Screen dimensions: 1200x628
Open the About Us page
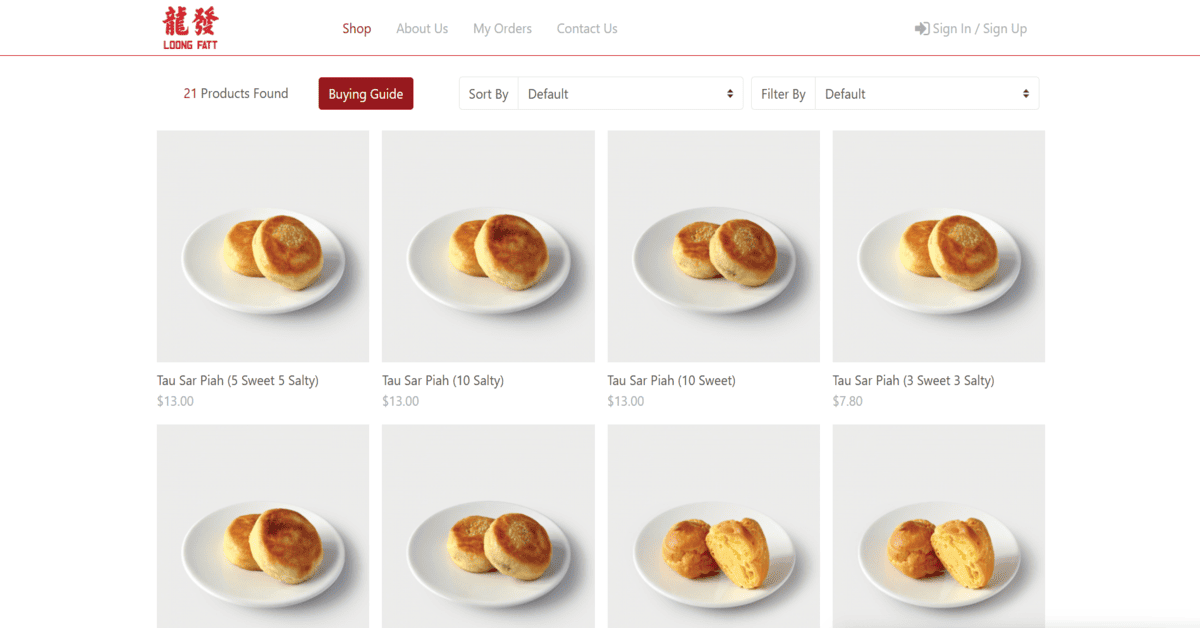point(422,29)
